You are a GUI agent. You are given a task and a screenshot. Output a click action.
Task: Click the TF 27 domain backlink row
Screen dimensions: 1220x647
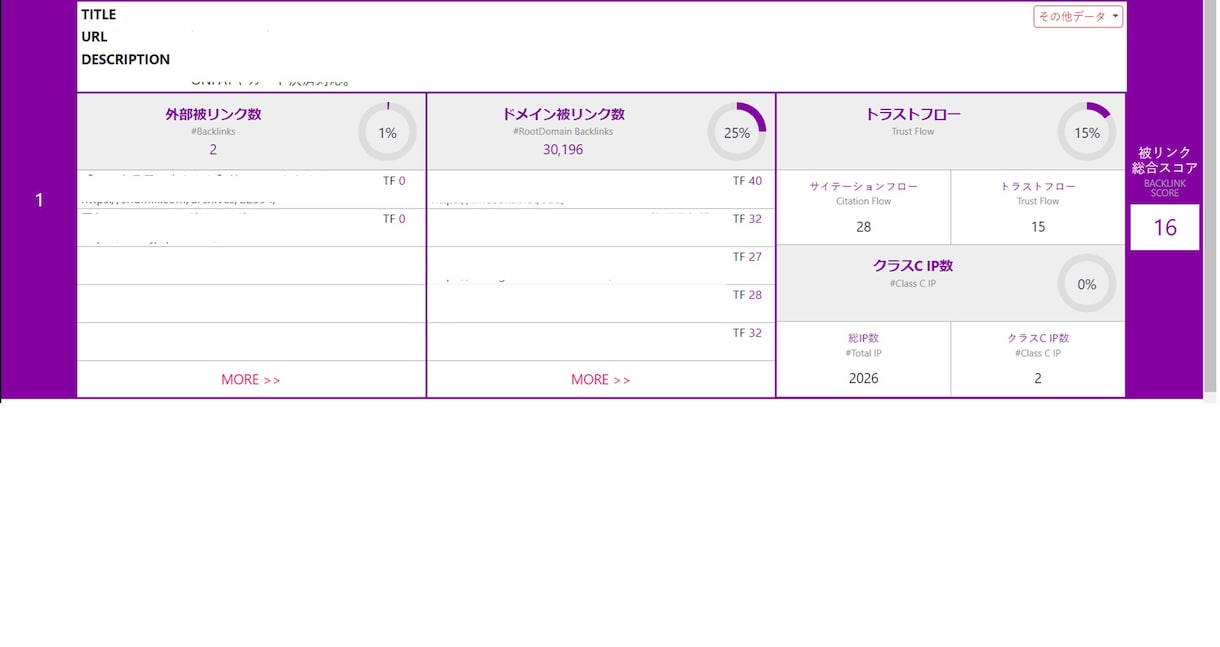tap(601, 265)
